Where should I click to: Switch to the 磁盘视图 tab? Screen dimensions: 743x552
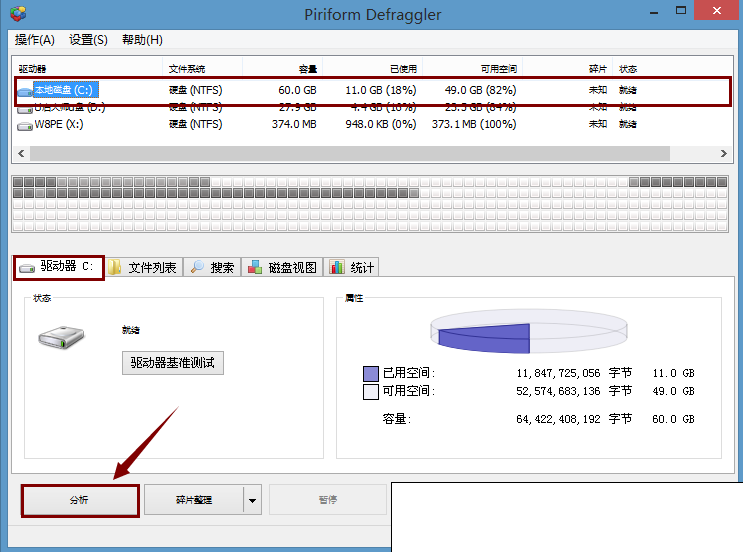[282, 267]
